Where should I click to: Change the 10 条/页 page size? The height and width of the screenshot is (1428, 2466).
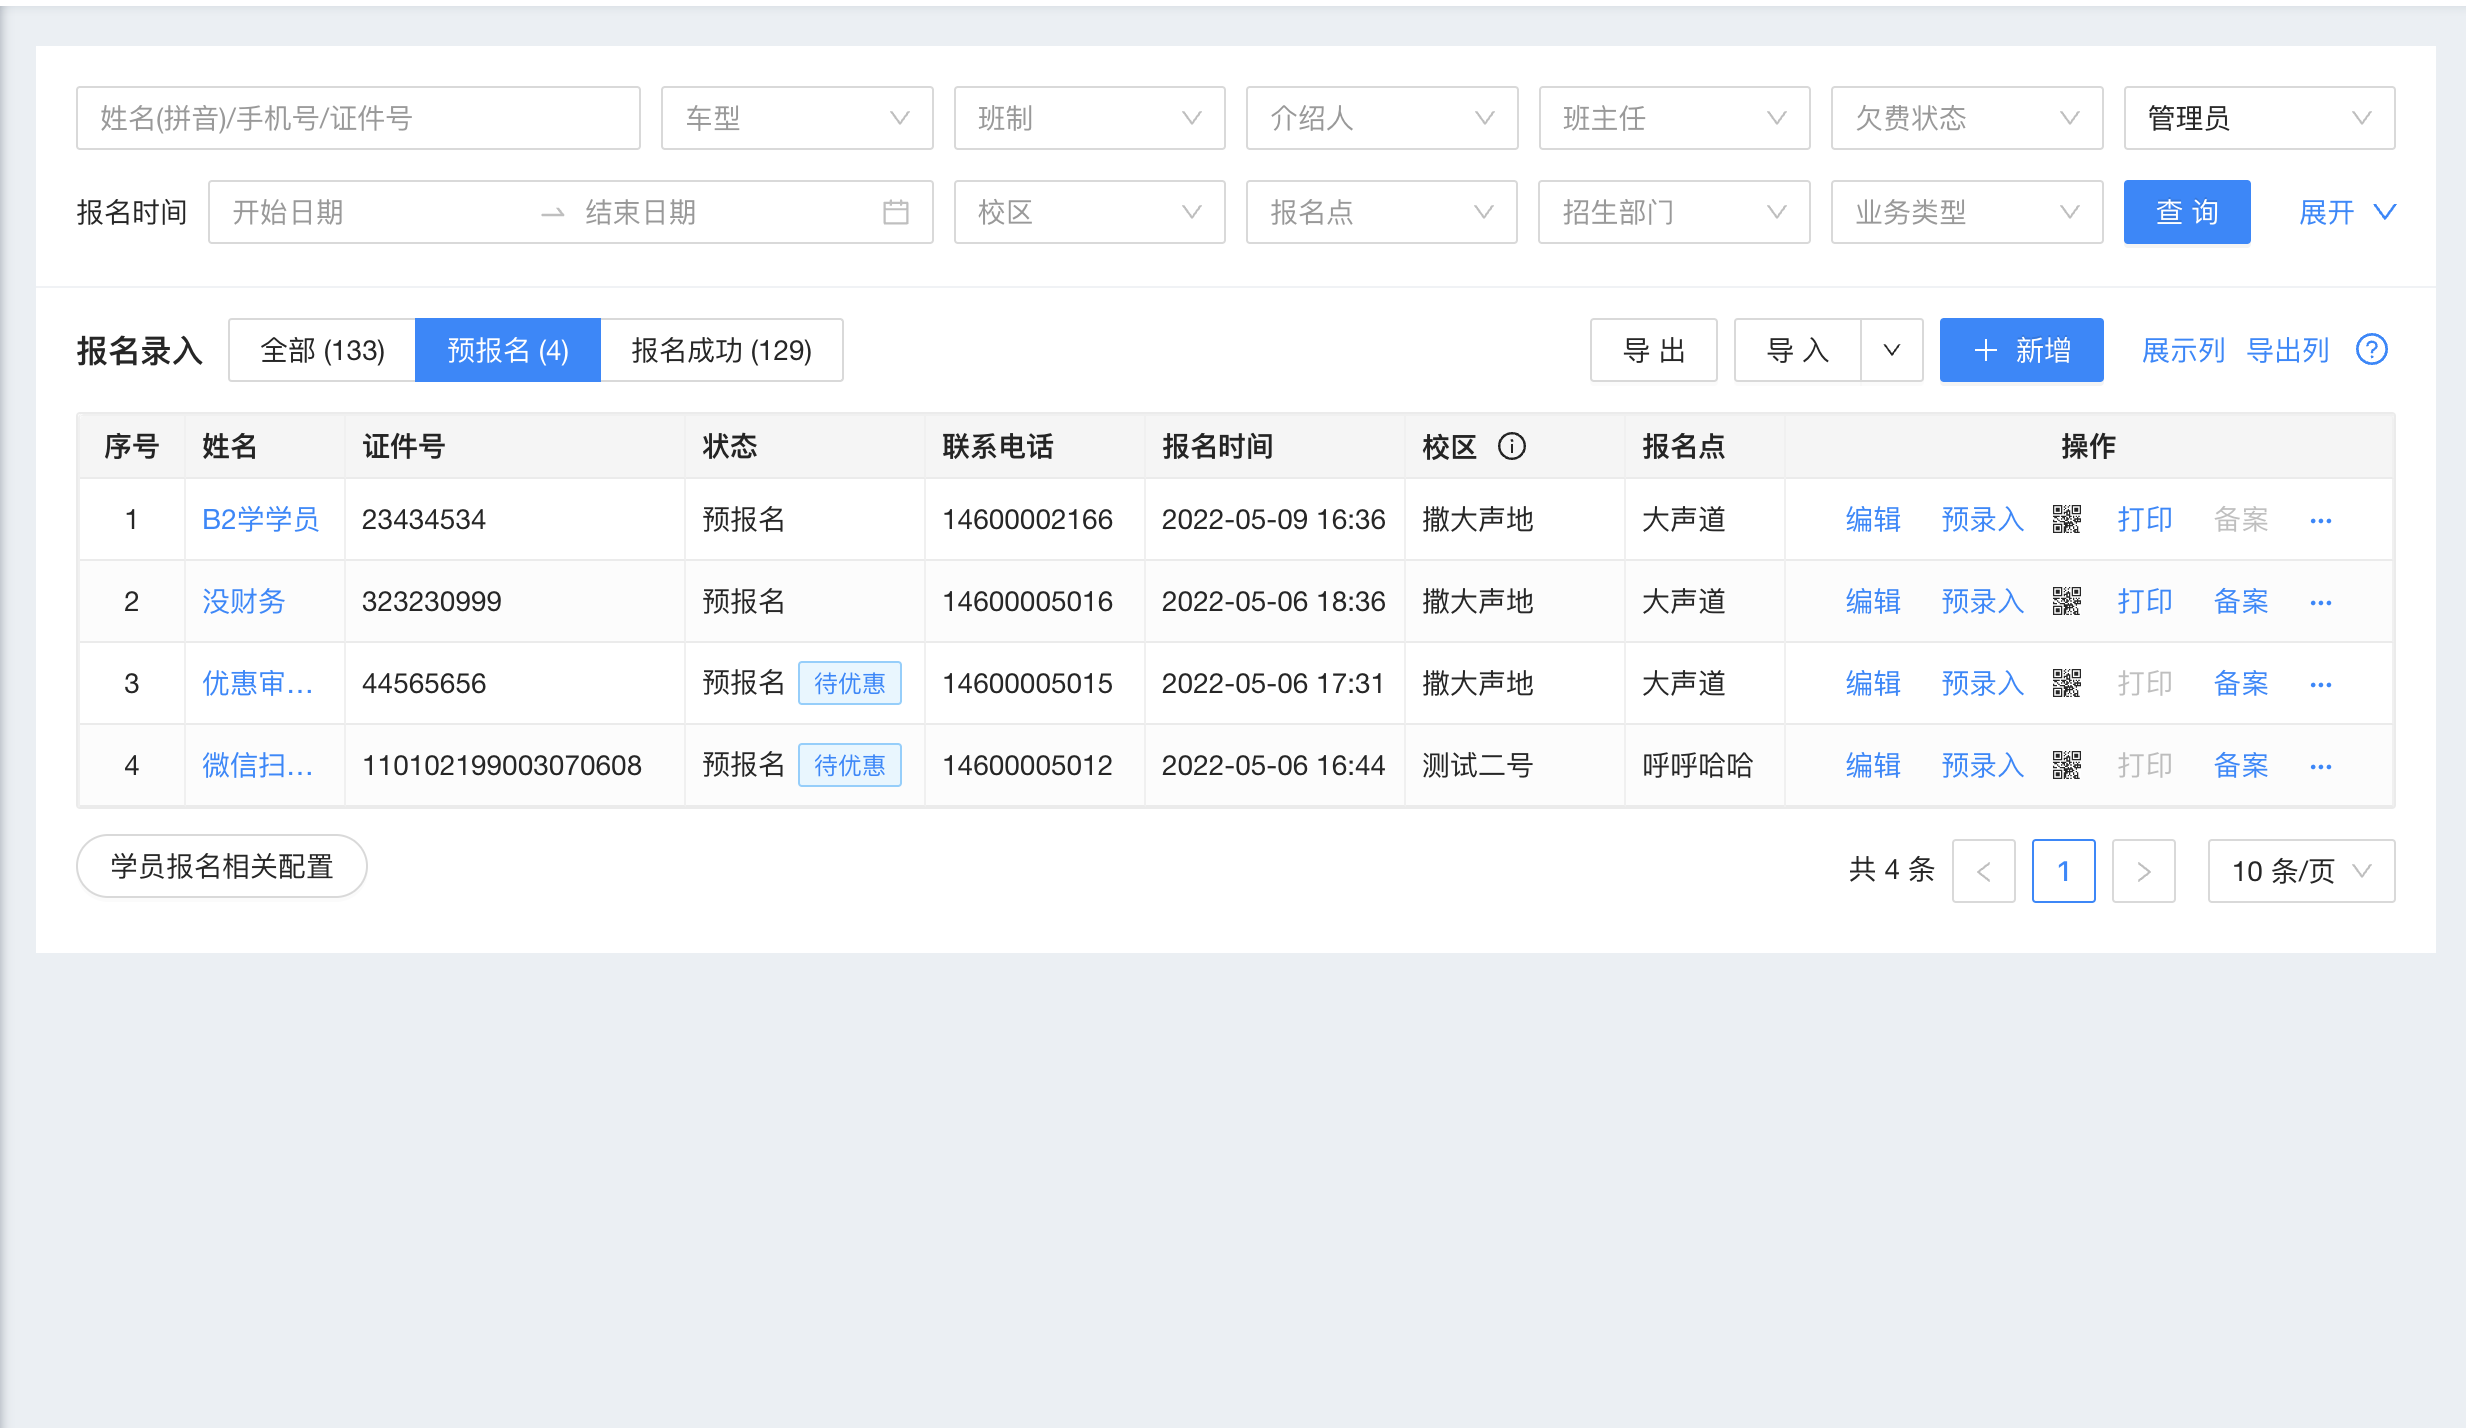click(x=2302, y=871)
